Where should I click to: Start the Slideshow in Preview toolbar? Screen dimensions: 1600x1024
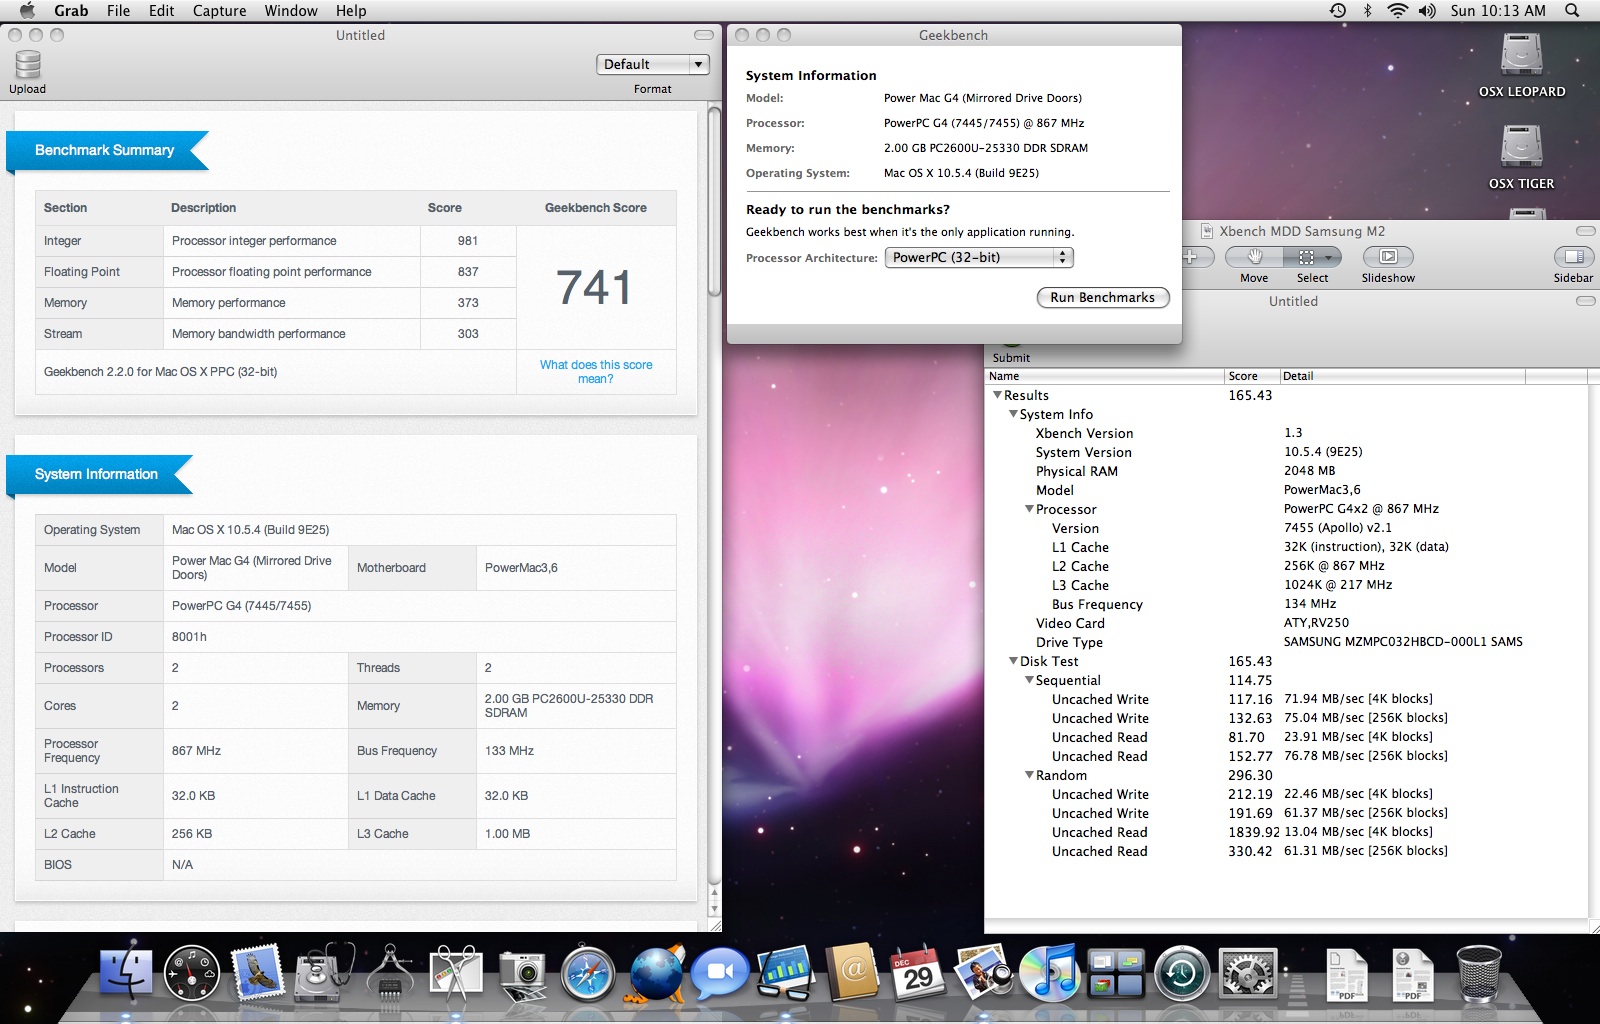(x=1388, y=257)
